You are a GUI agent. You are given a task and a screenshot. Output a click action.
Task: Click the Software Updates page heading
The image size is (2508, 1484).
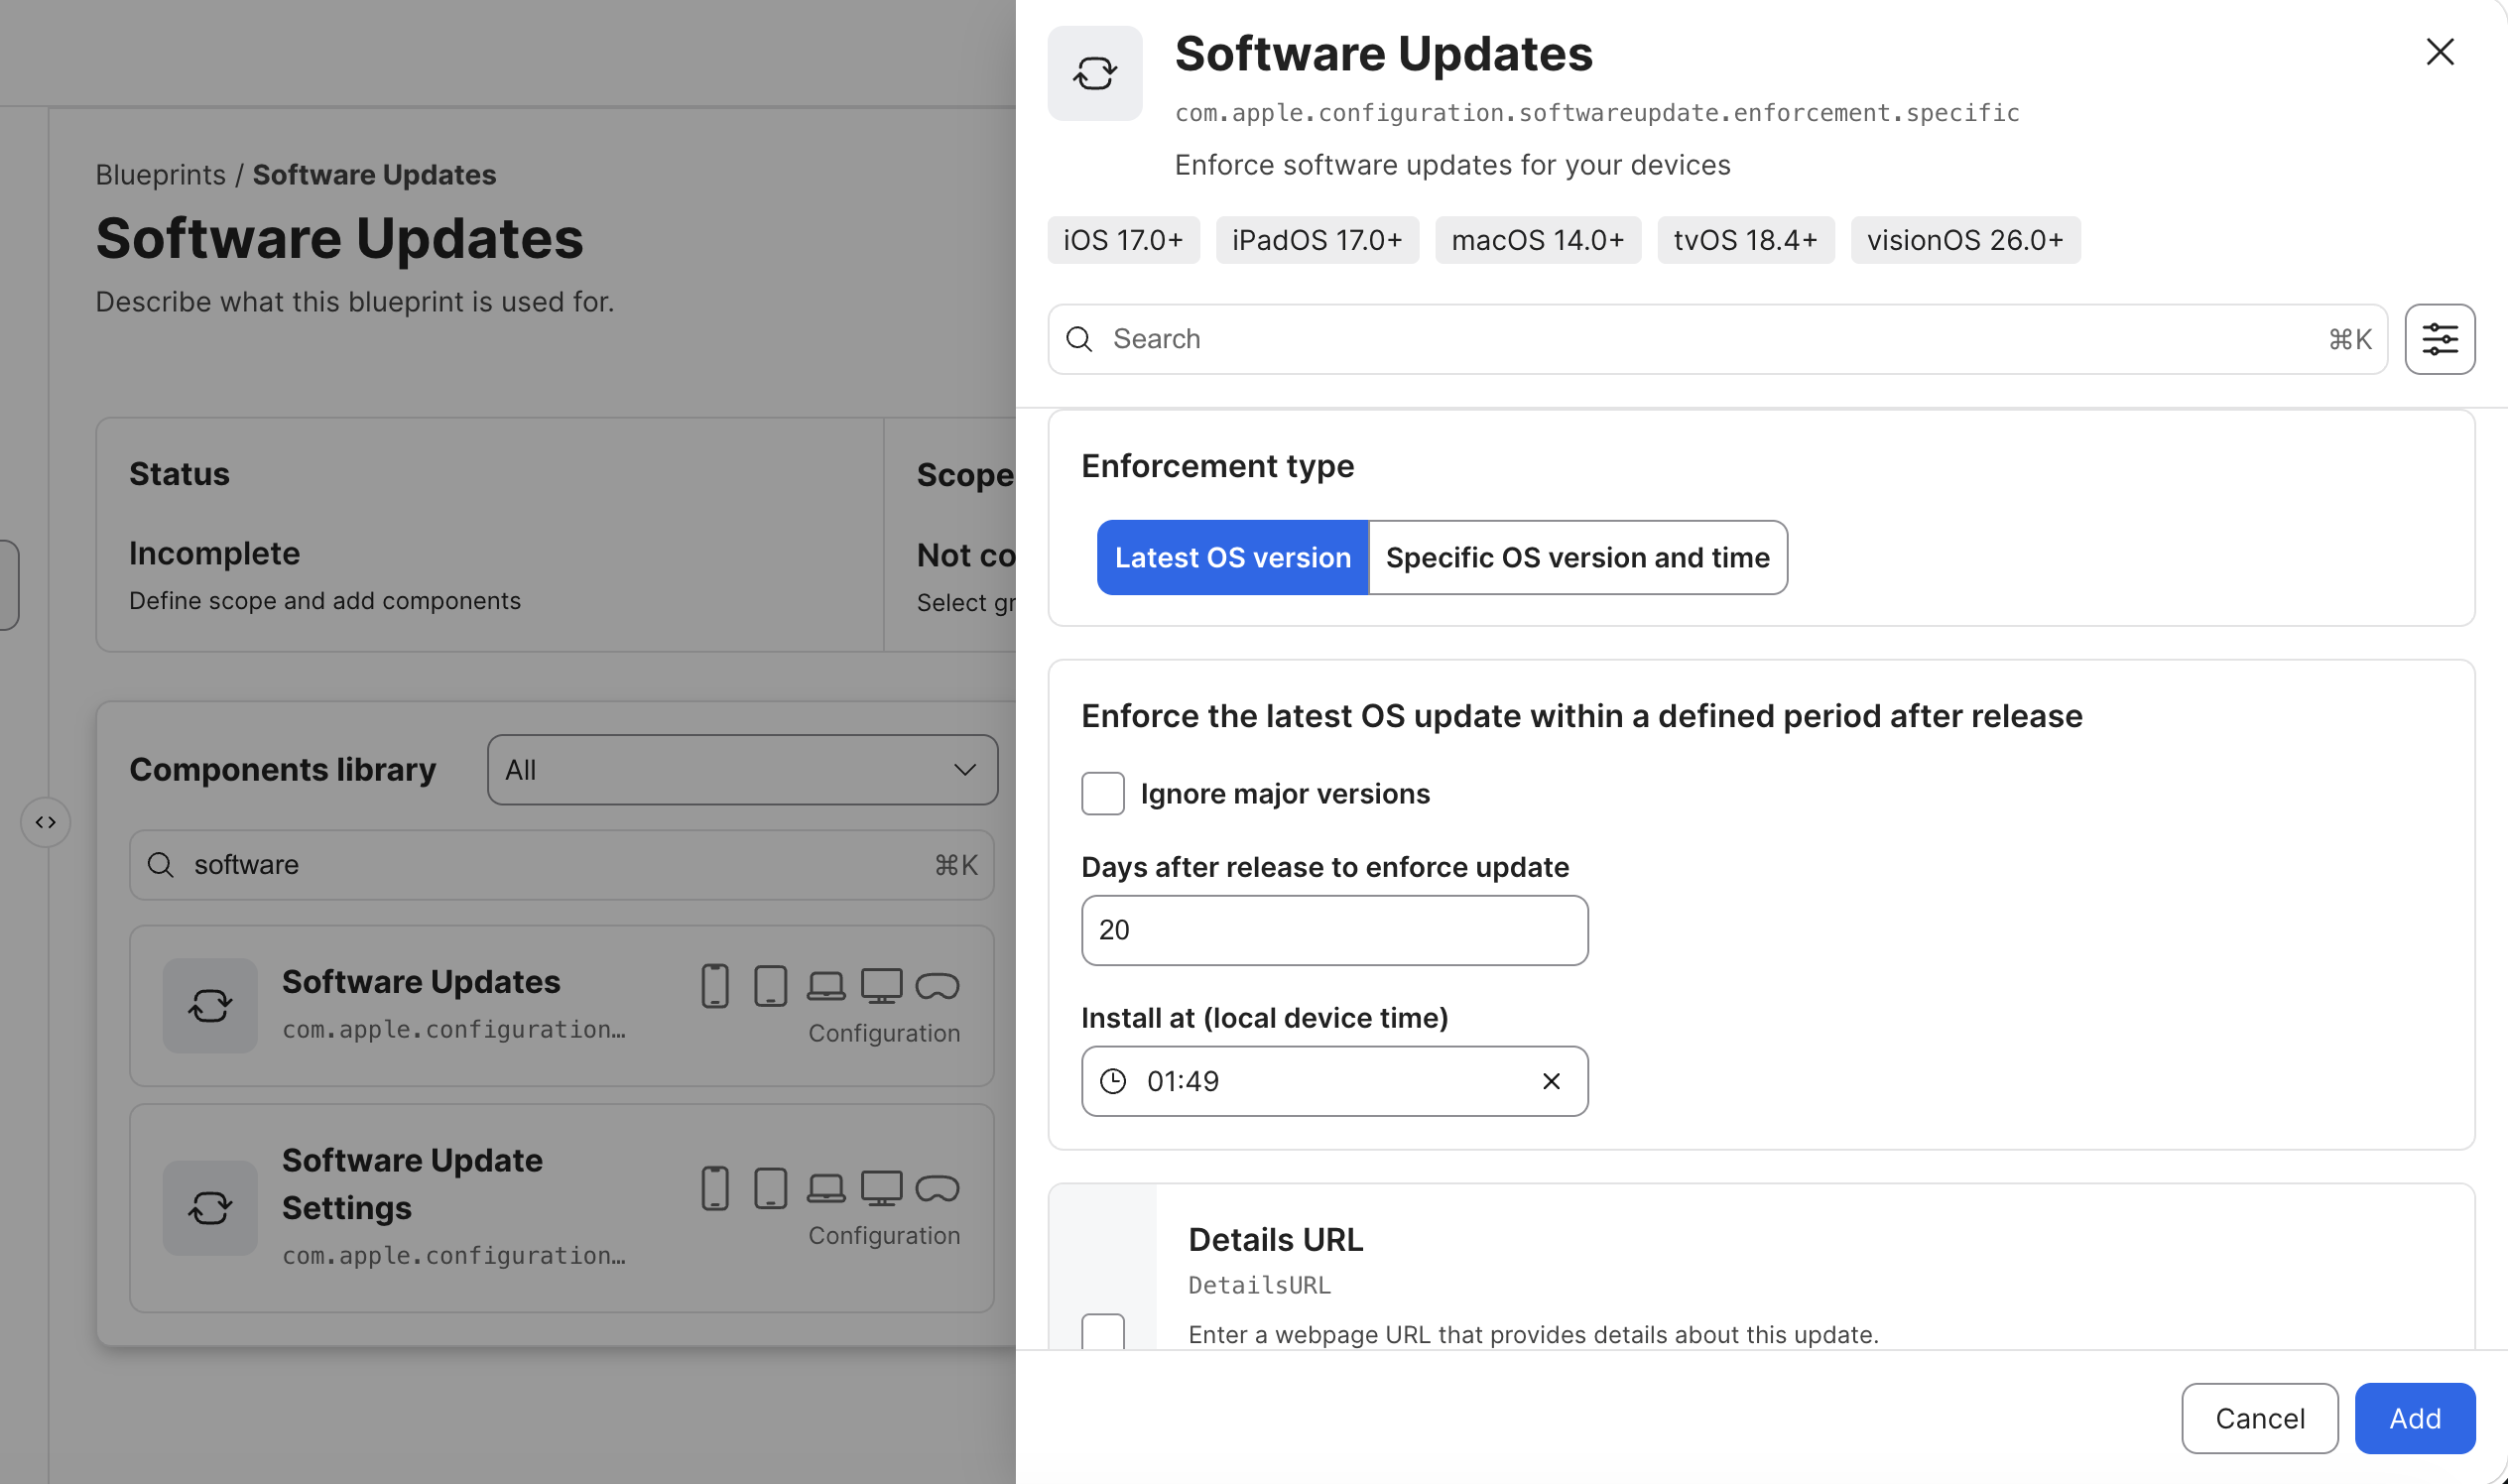pos(339,238)
